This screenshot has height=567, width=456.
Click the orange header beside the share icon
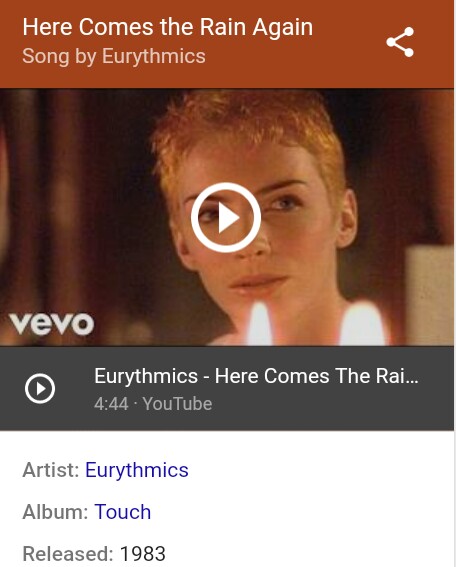[347, 43]
